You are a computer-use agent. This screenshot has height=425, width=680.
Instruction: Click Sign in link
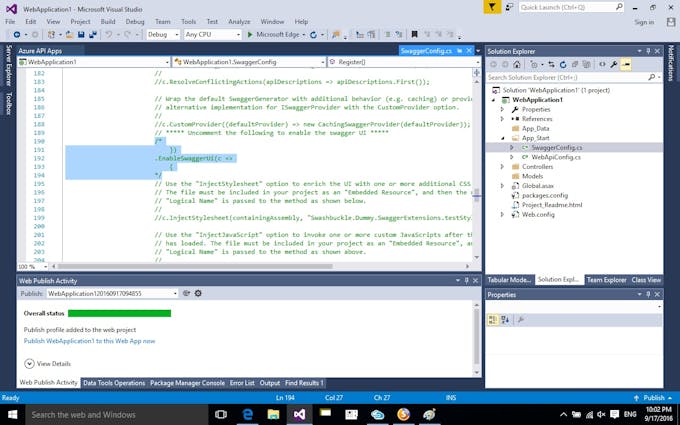(644, 22)
